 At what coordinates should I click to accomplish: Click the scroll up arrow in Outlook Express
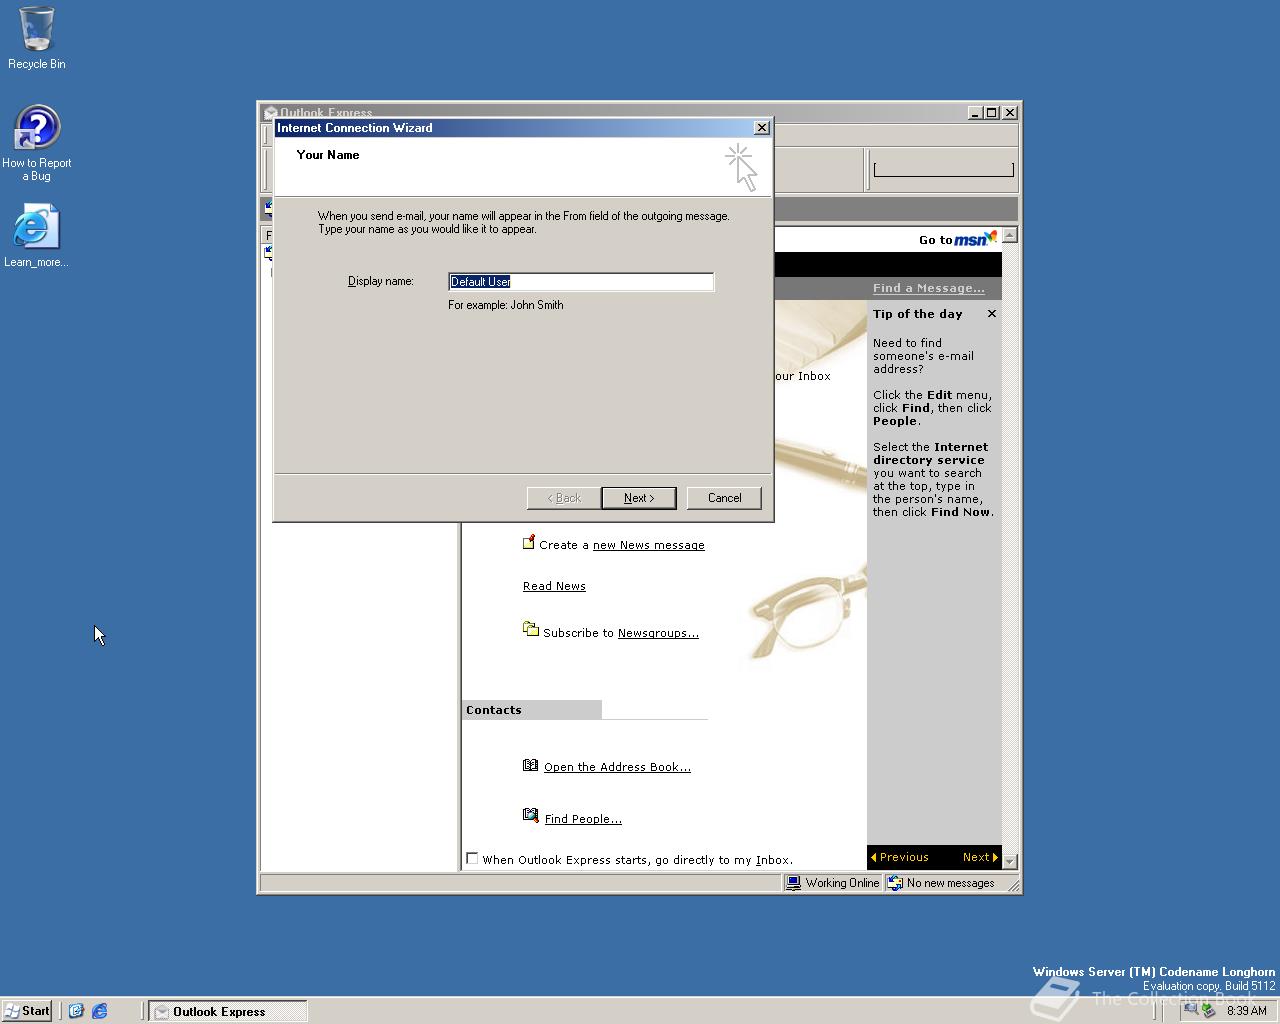tap(1010, 235)
